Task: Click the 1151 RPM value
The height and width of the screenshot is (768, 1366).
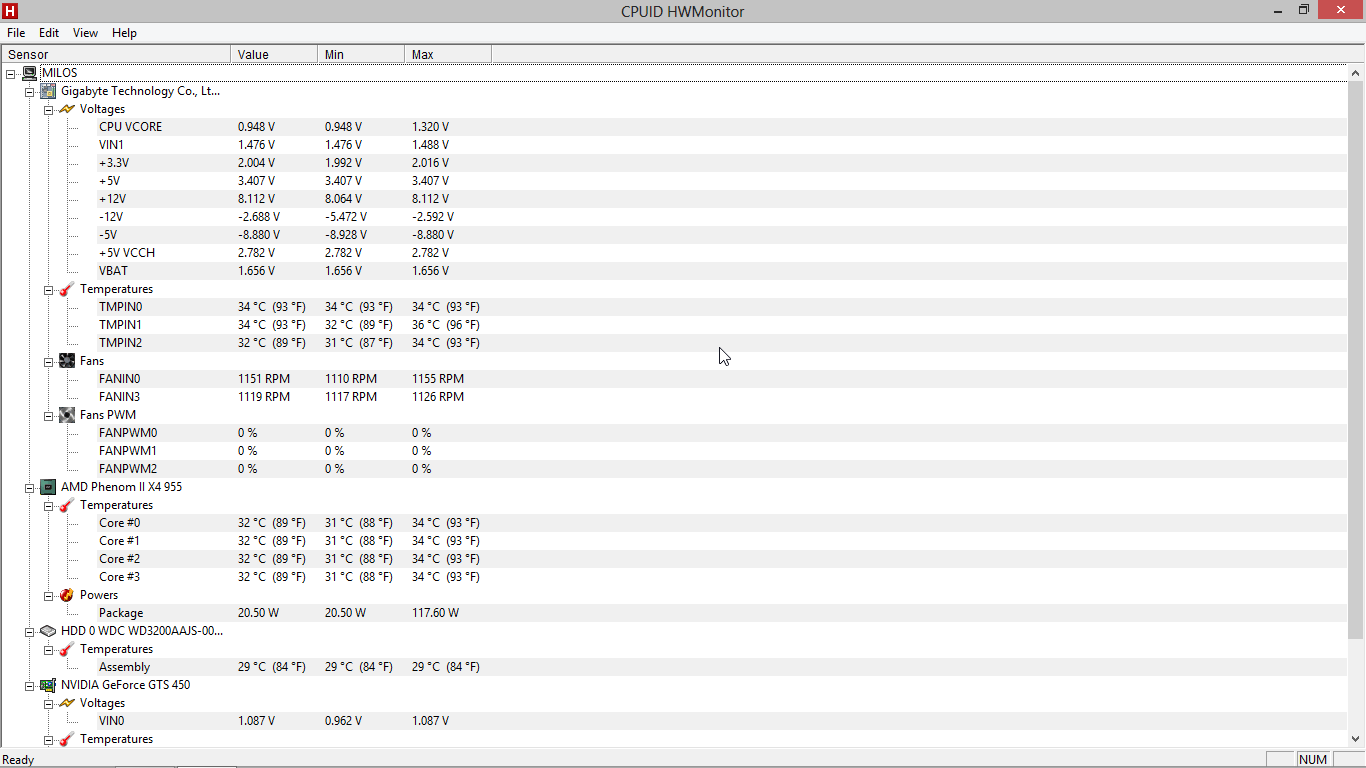Action: pos(264,379)
